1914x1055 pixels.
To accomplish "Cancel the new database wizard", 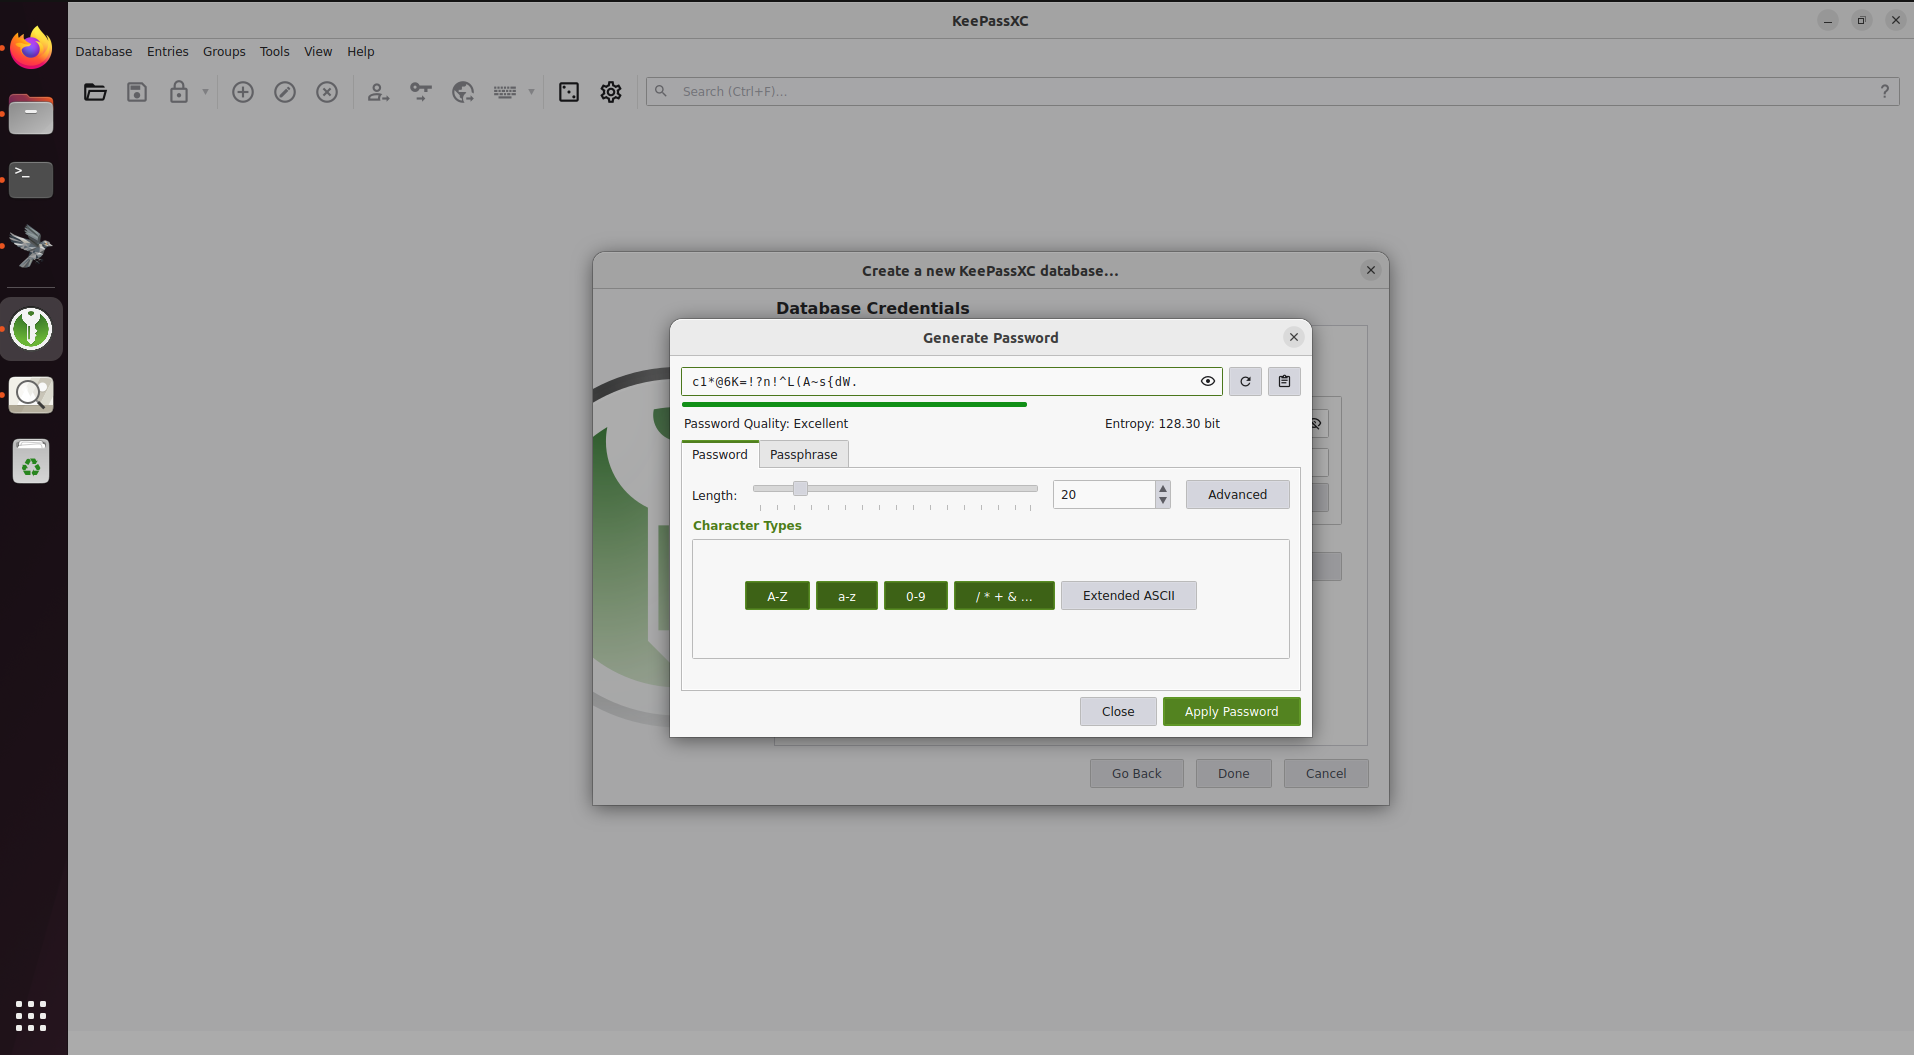I will [1326, 773].
